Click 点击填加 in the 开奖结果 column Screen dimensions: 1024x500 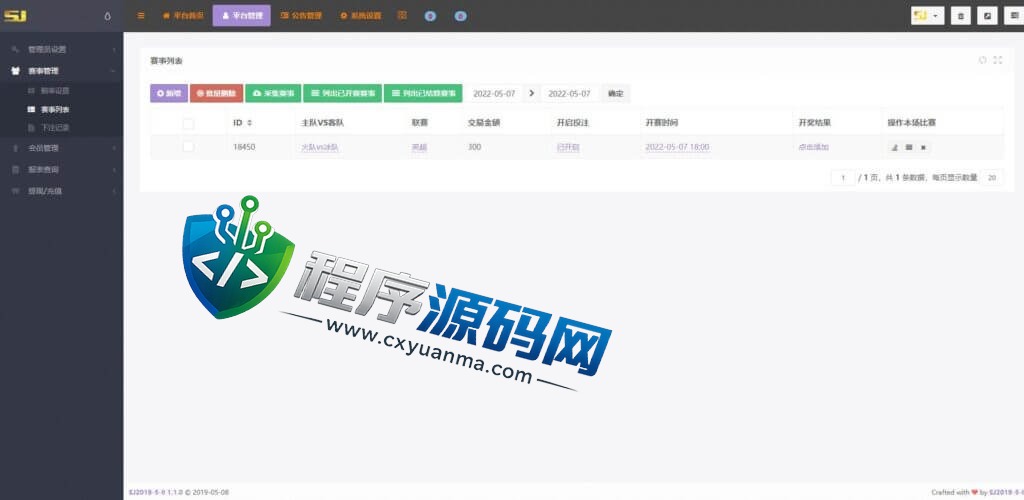[813, 148]
